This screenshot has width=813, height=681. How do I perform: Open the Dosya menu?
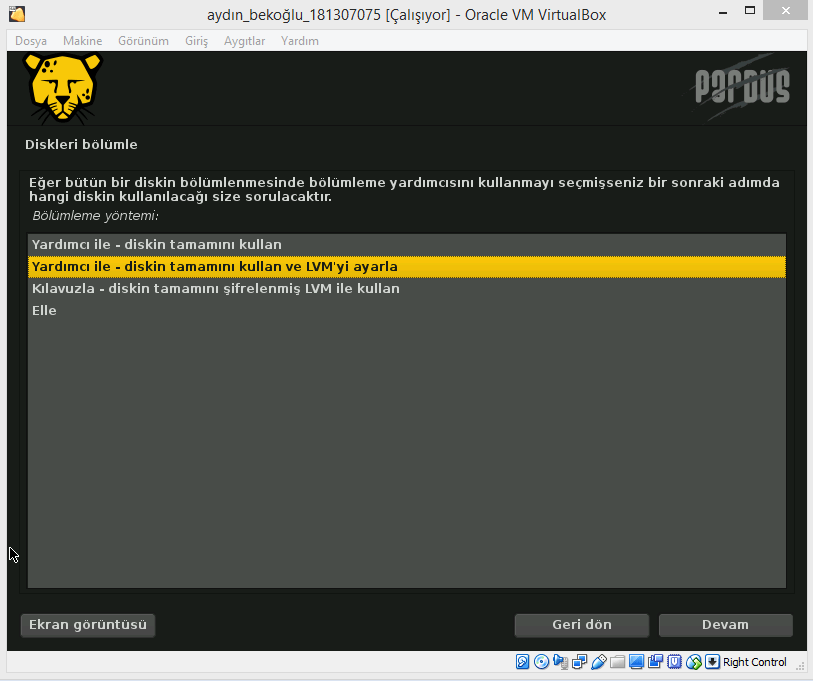pyautogui.click(x=31, y=41)
